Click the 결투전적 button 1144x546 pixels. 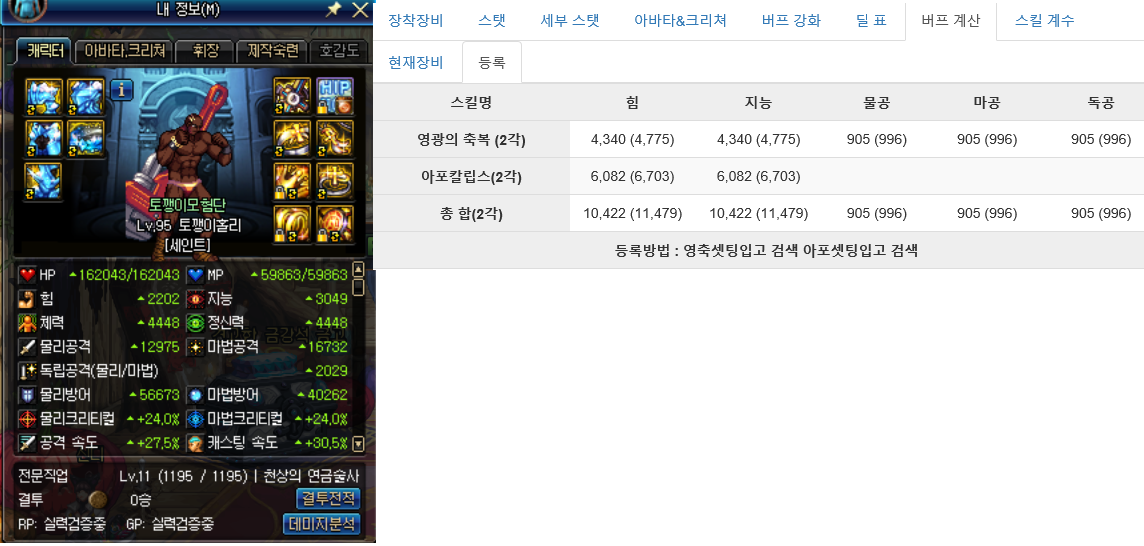click(x=328, y=499)
